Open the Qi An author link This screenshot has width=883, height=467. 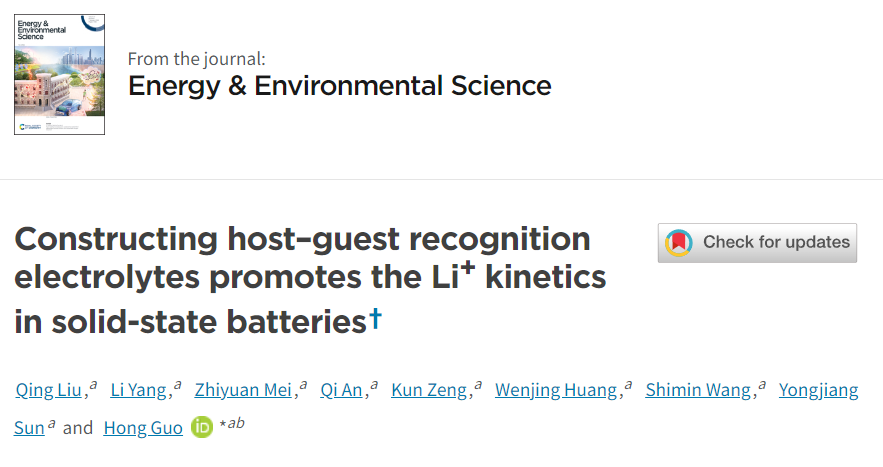tap(341, 390)
